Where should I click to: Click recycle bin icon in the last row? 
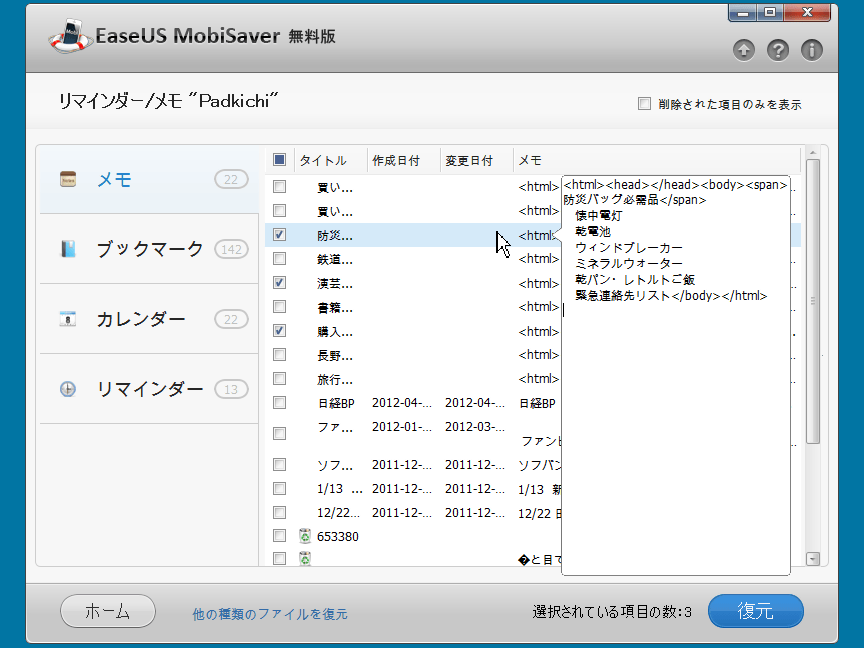click(x=305, y=559)
